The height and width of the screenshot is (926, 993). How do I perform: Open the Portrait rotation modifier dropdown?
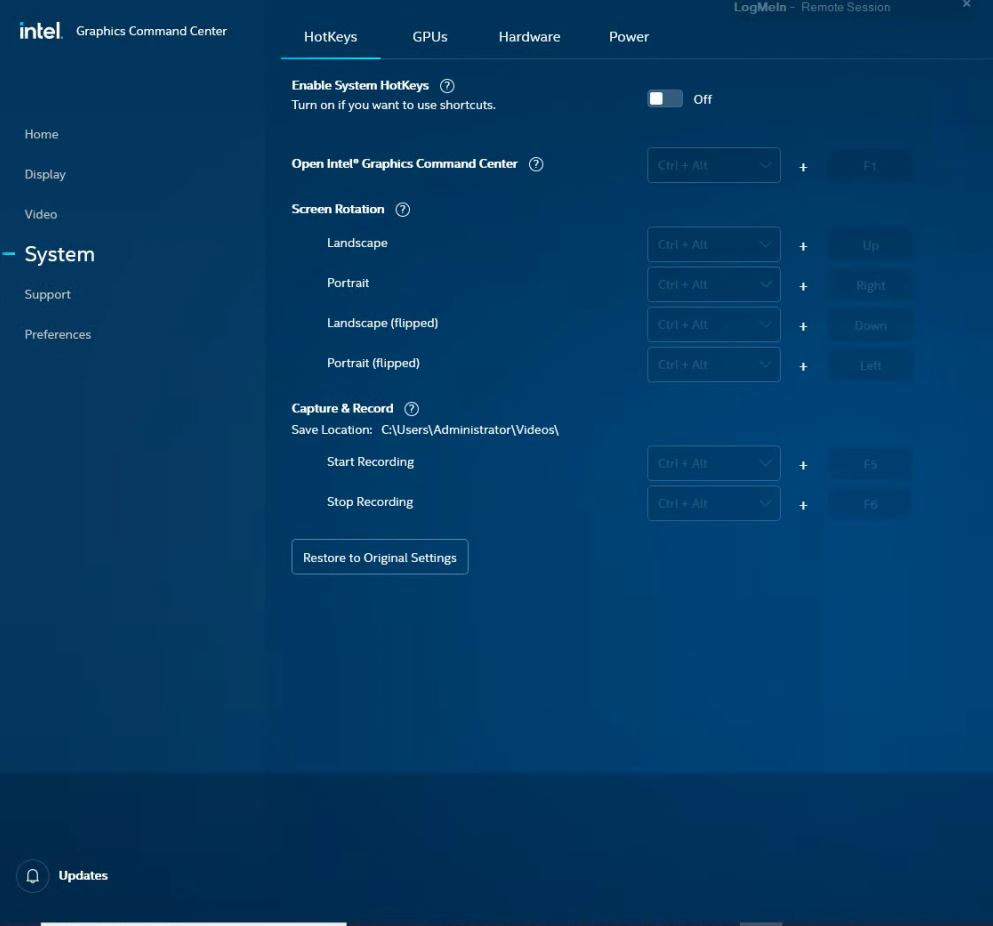click(714, 284)
